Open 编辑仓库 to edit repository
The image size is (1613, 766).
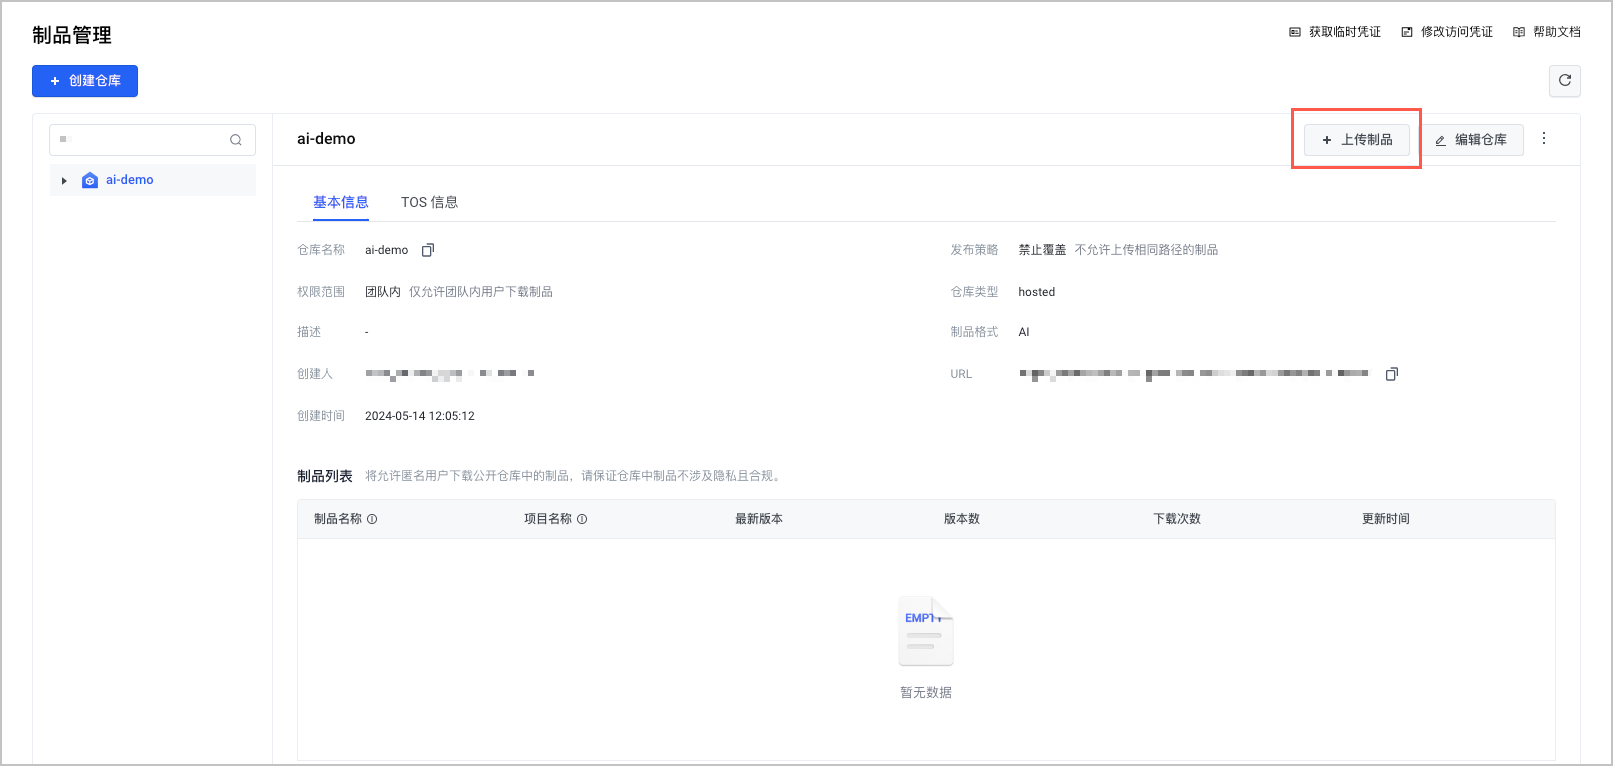coord(1471,140)
